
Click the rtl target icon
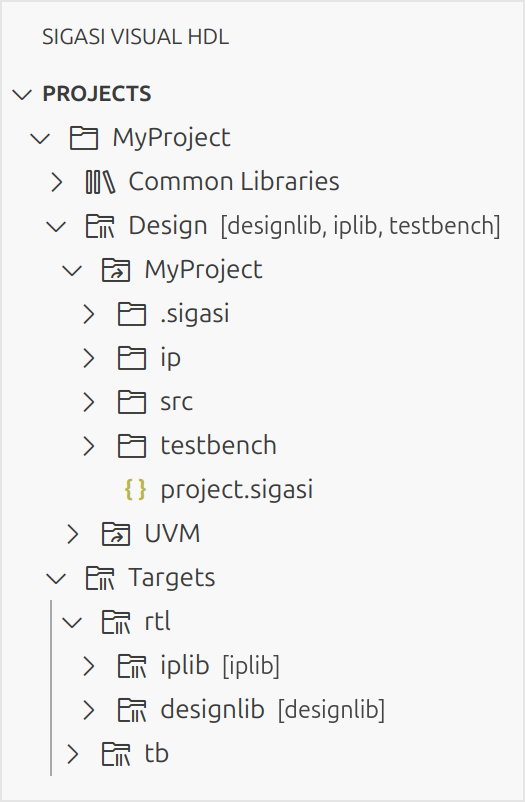click(116, 622)
